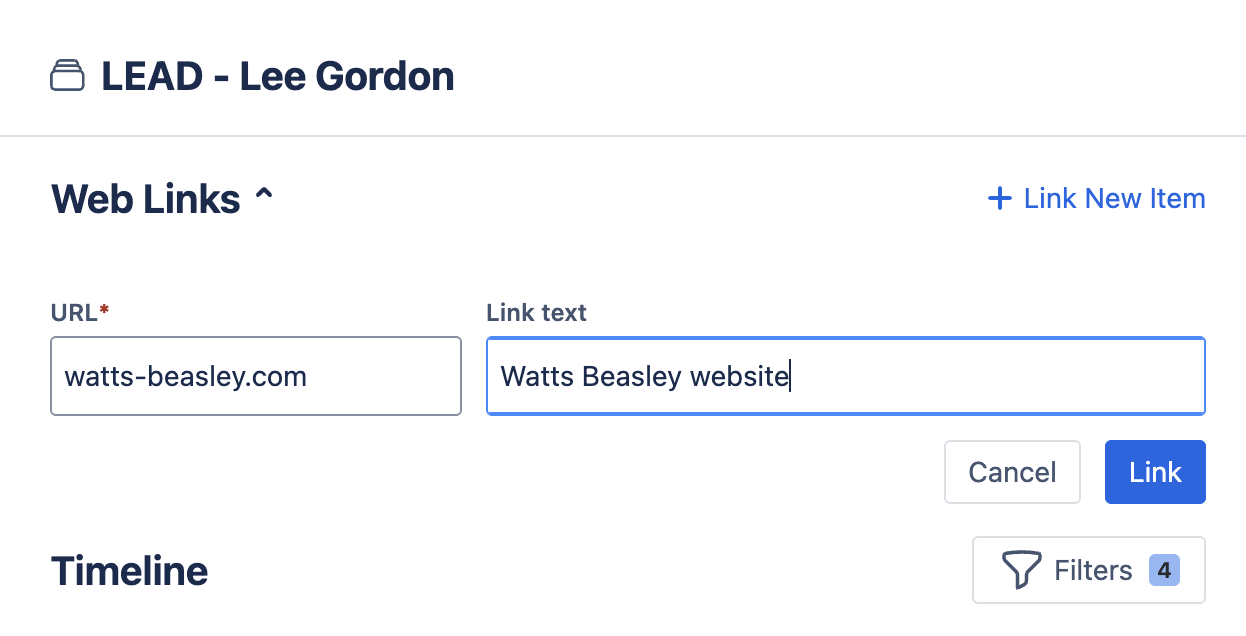Open the Filters dropdown button

(1088, 571)
